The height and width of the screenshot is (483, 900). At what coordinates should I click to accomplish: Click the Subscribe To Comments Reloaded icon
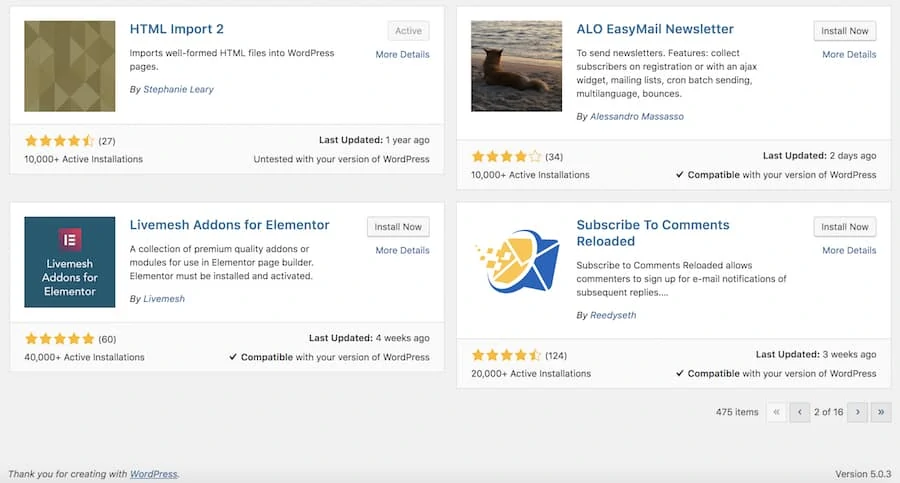pos(516,262)
